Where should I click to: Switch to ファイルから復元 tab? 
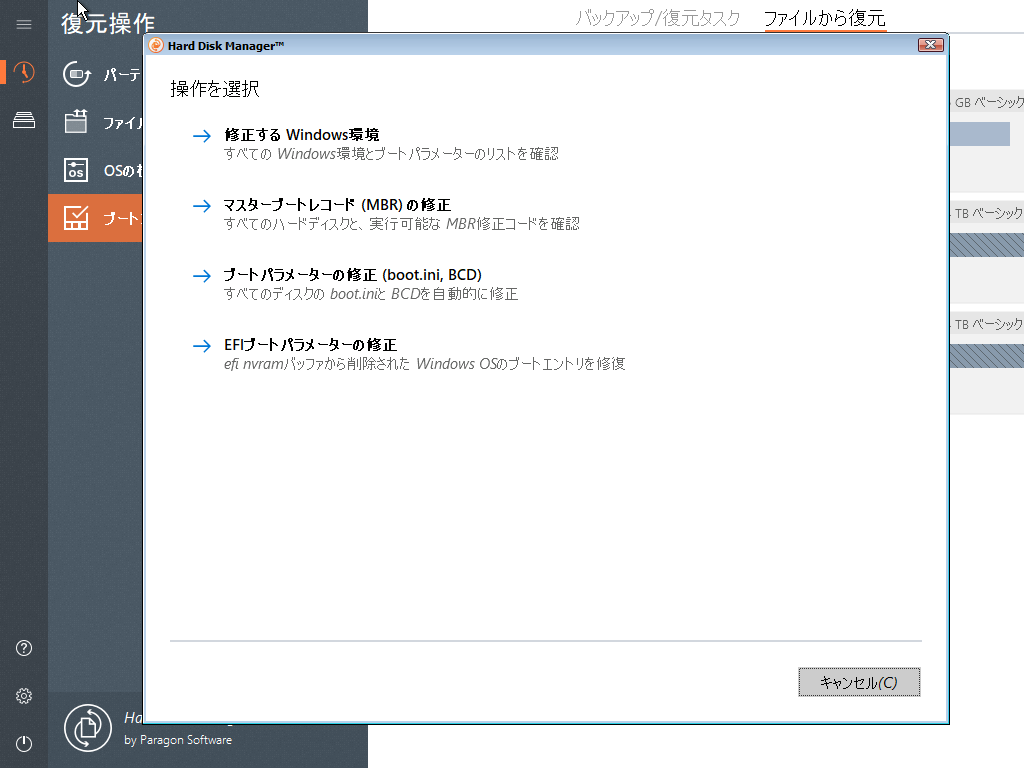(825, 18)
